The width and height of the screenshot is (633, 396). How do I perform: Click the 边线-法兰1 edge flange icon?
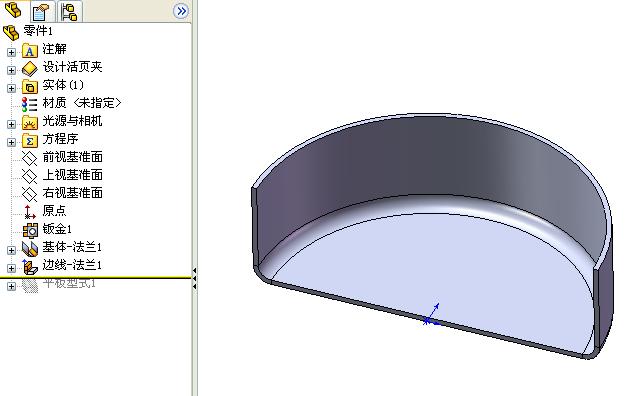29,267
